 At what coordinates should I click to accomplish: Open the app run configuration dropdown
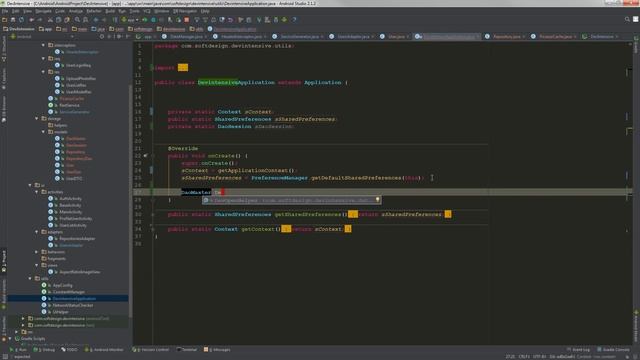pos(130,20)
